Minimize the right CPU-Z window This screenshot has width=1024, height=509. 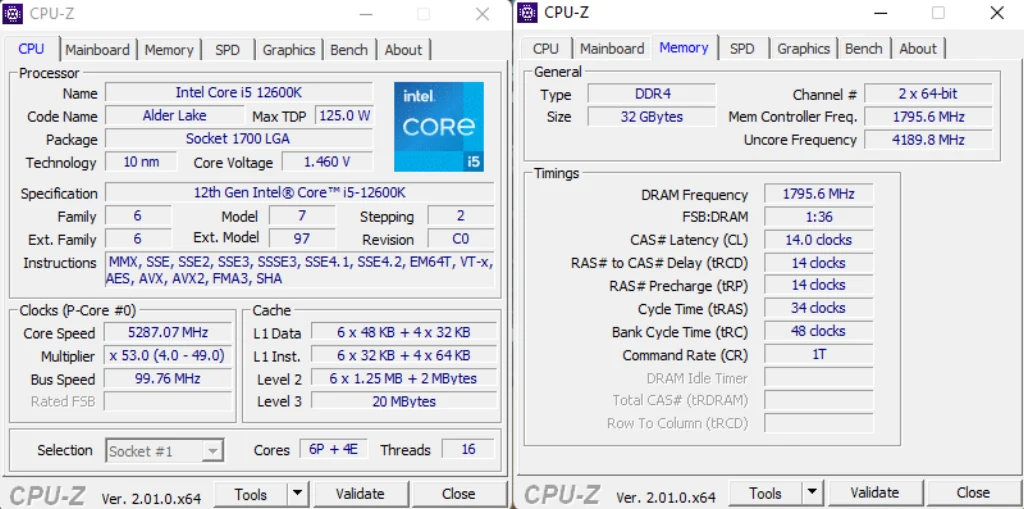pyautogui.click(x=880, y=13)
